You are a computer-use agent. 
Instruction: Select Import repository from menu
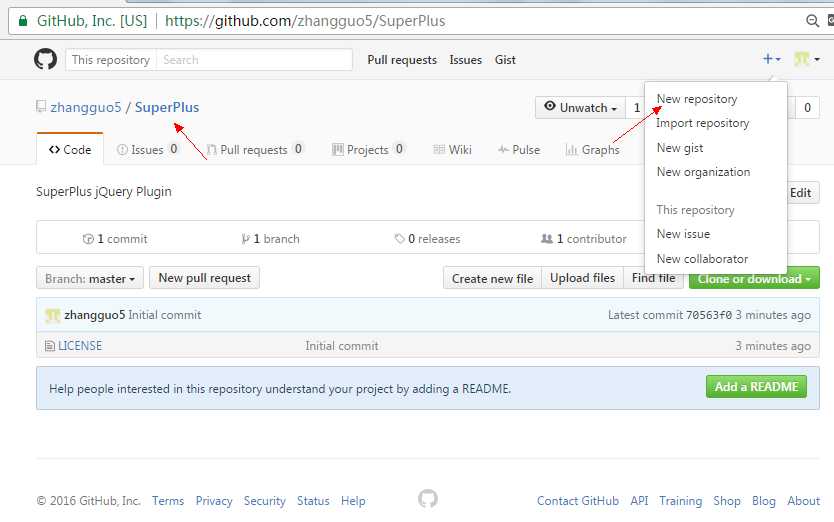[702, 123]
